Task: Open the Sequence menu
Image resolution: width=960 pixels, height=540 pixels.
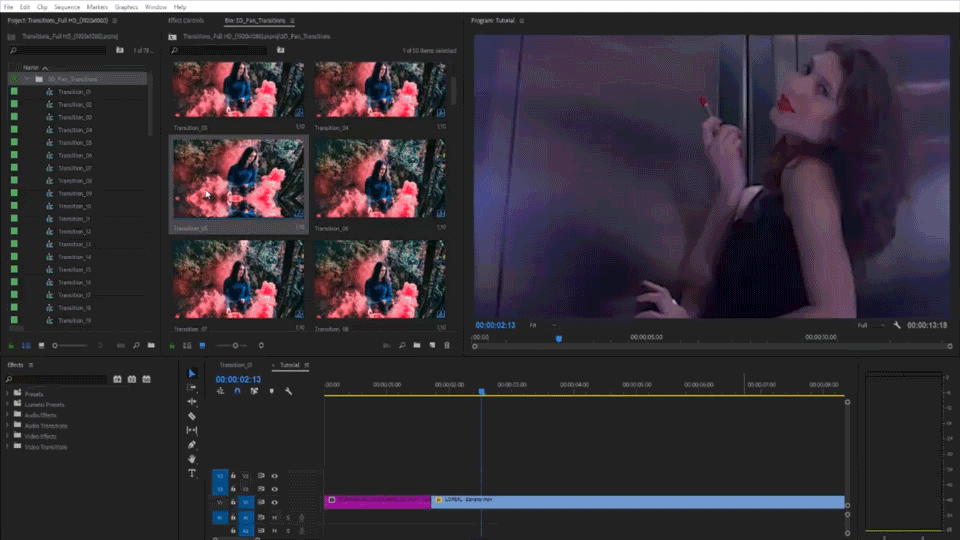Action: pos(67,7)
